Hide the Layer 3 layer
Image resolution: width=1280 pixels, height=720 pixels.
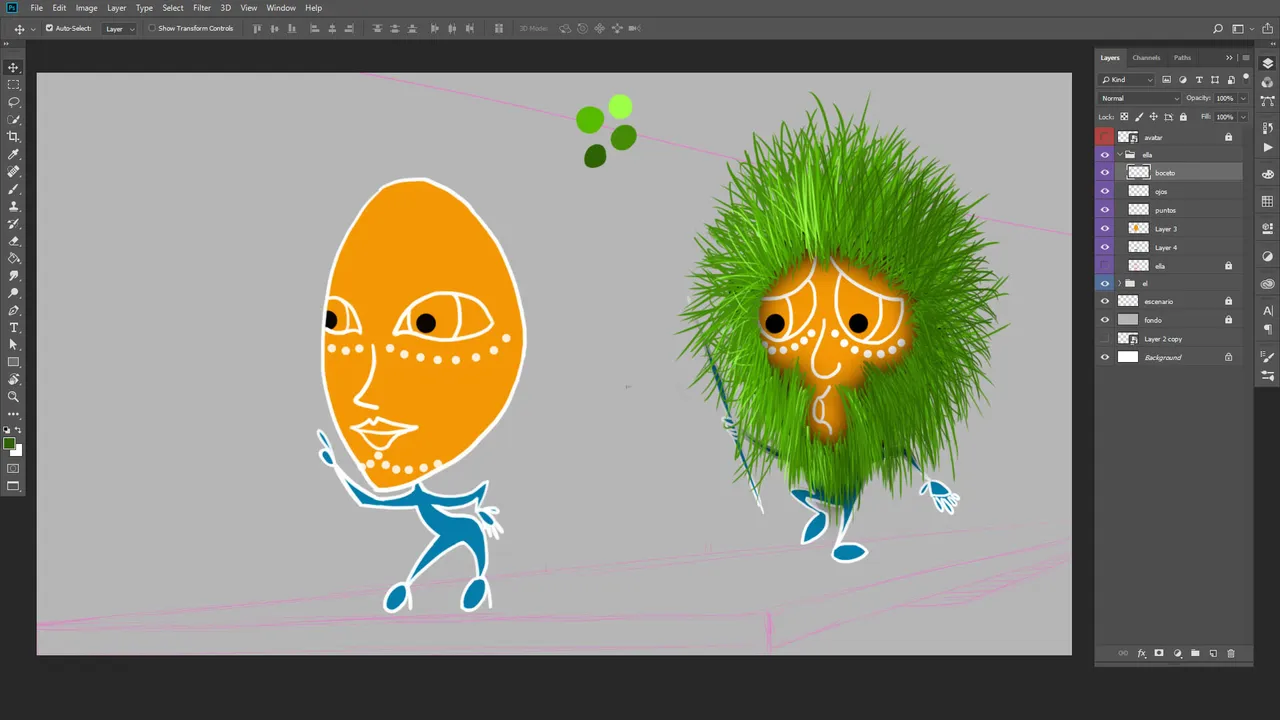coord(1105,229)
